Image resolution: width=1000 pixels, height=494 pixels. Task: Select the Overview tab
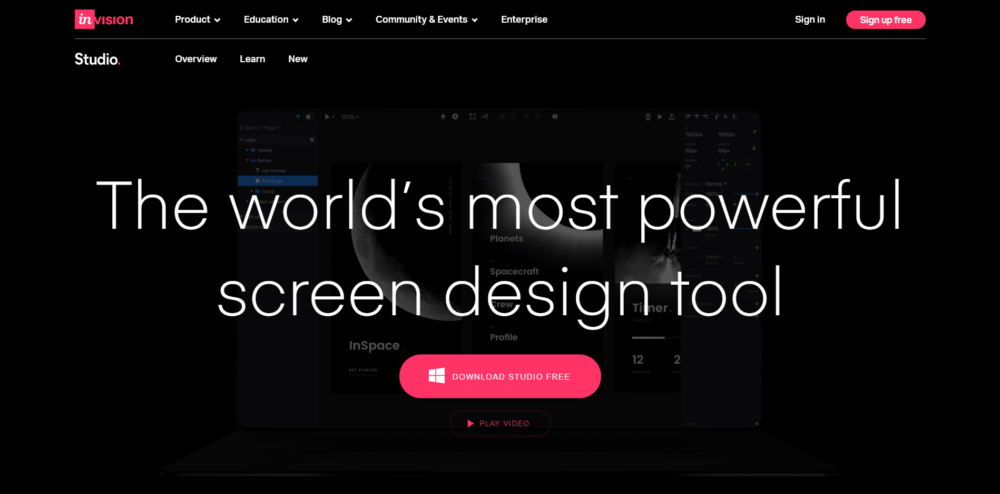[x=196, y=59]
